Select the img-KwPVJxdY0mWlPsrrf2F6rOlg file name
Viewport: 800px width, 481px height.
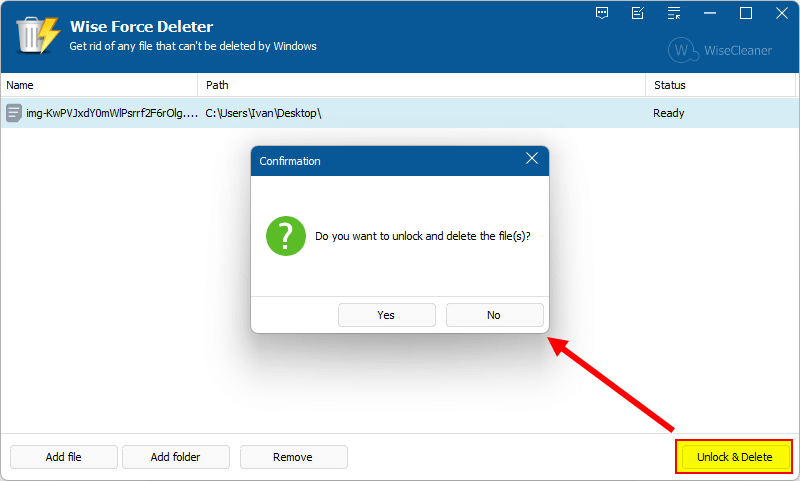112,113
